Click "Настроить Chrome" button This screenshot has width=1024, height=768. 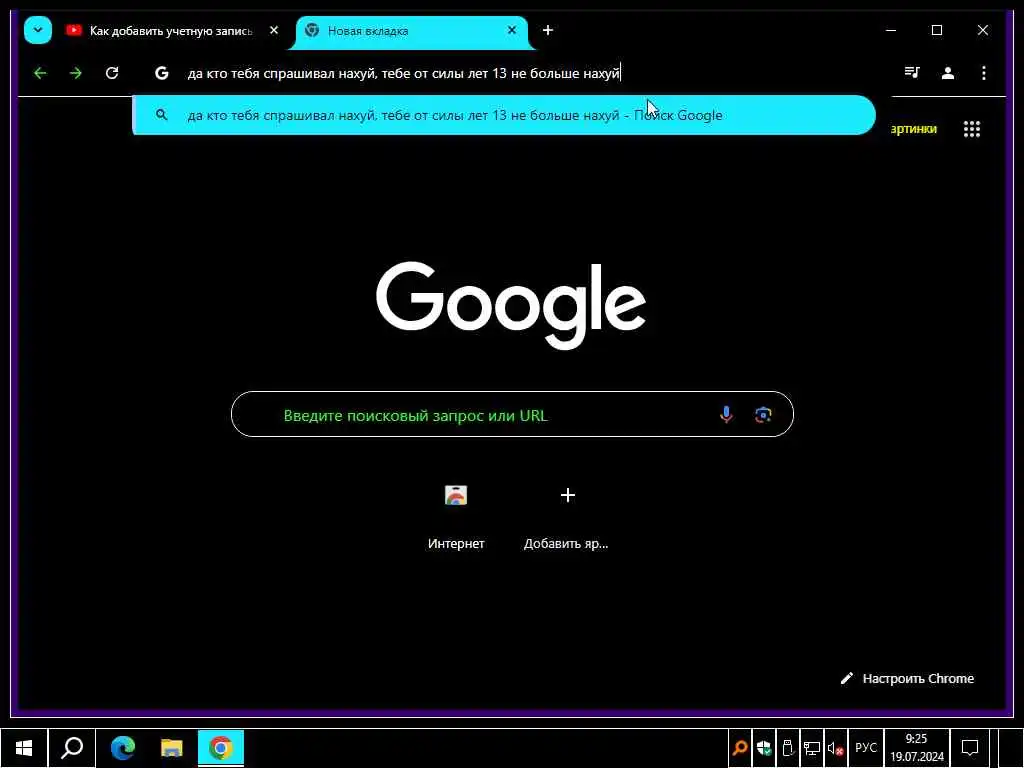click(x=908, y=679)
